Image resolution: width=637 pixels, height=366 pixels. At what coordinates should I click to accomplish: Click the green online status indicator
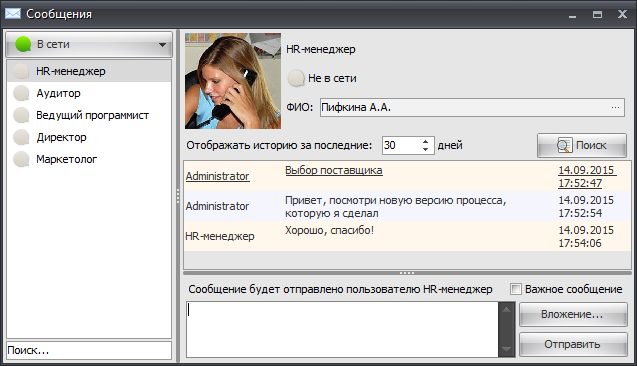23,44
